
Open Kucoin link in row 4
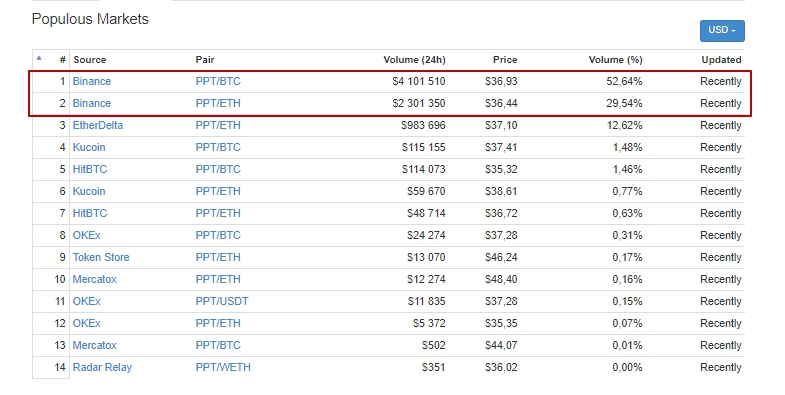(89, 147)
